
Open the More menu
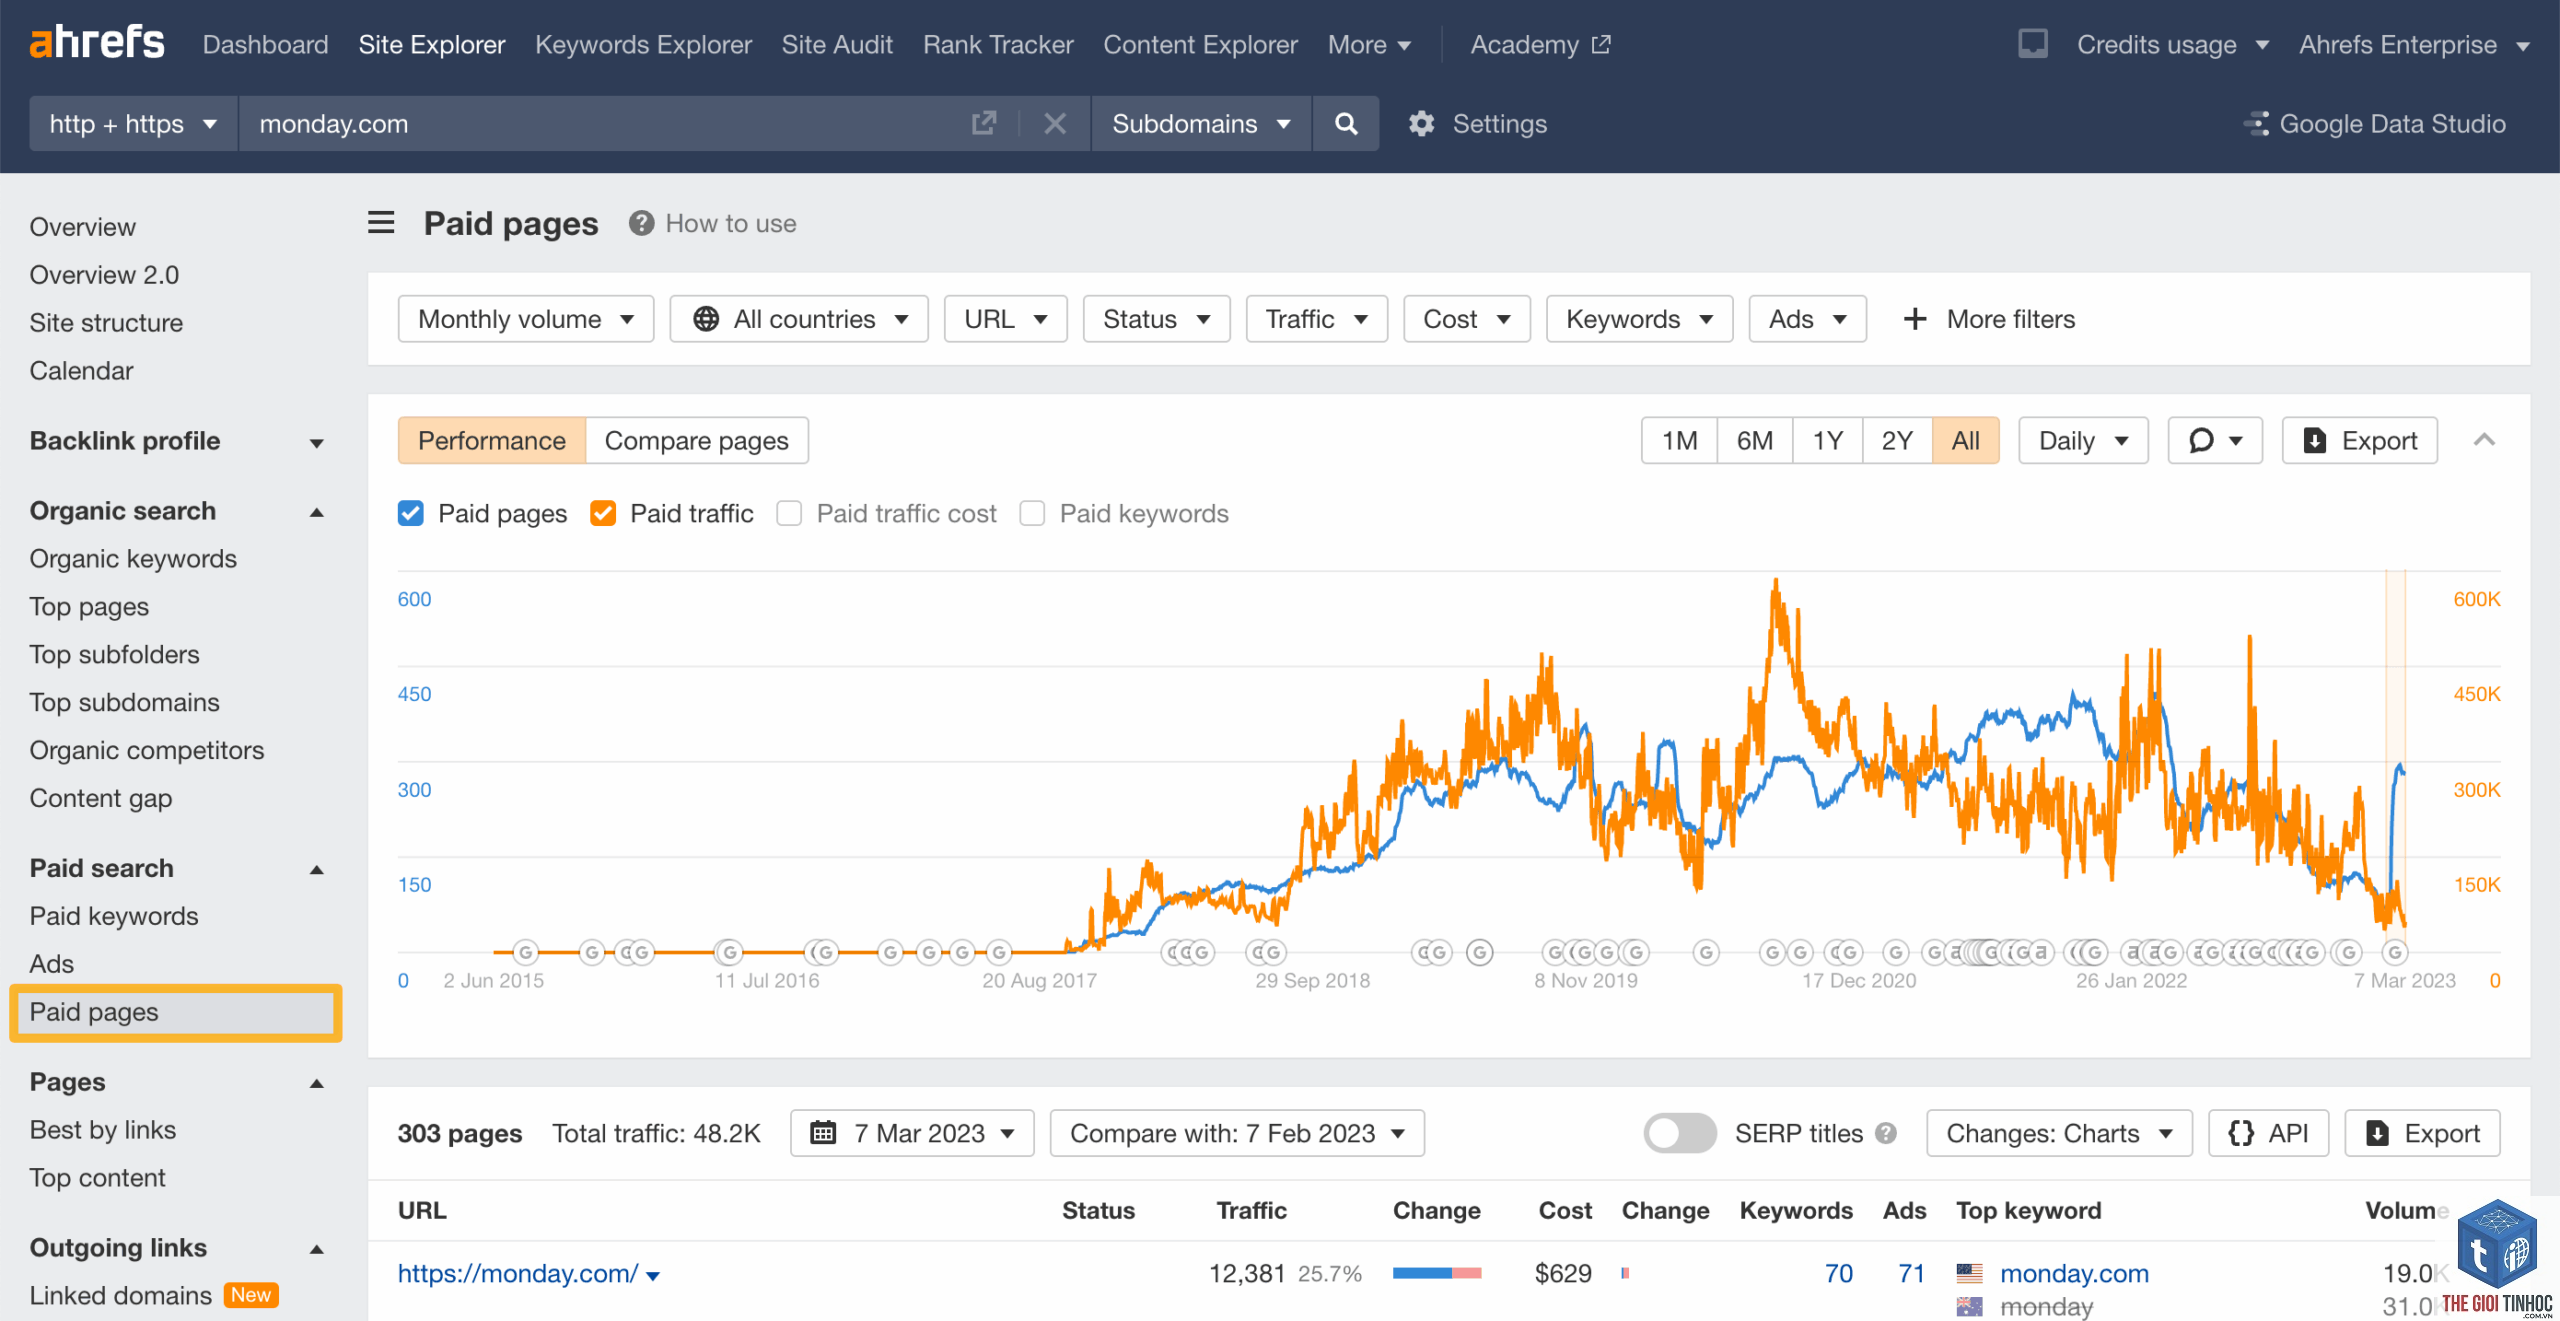coord(1369,44)
